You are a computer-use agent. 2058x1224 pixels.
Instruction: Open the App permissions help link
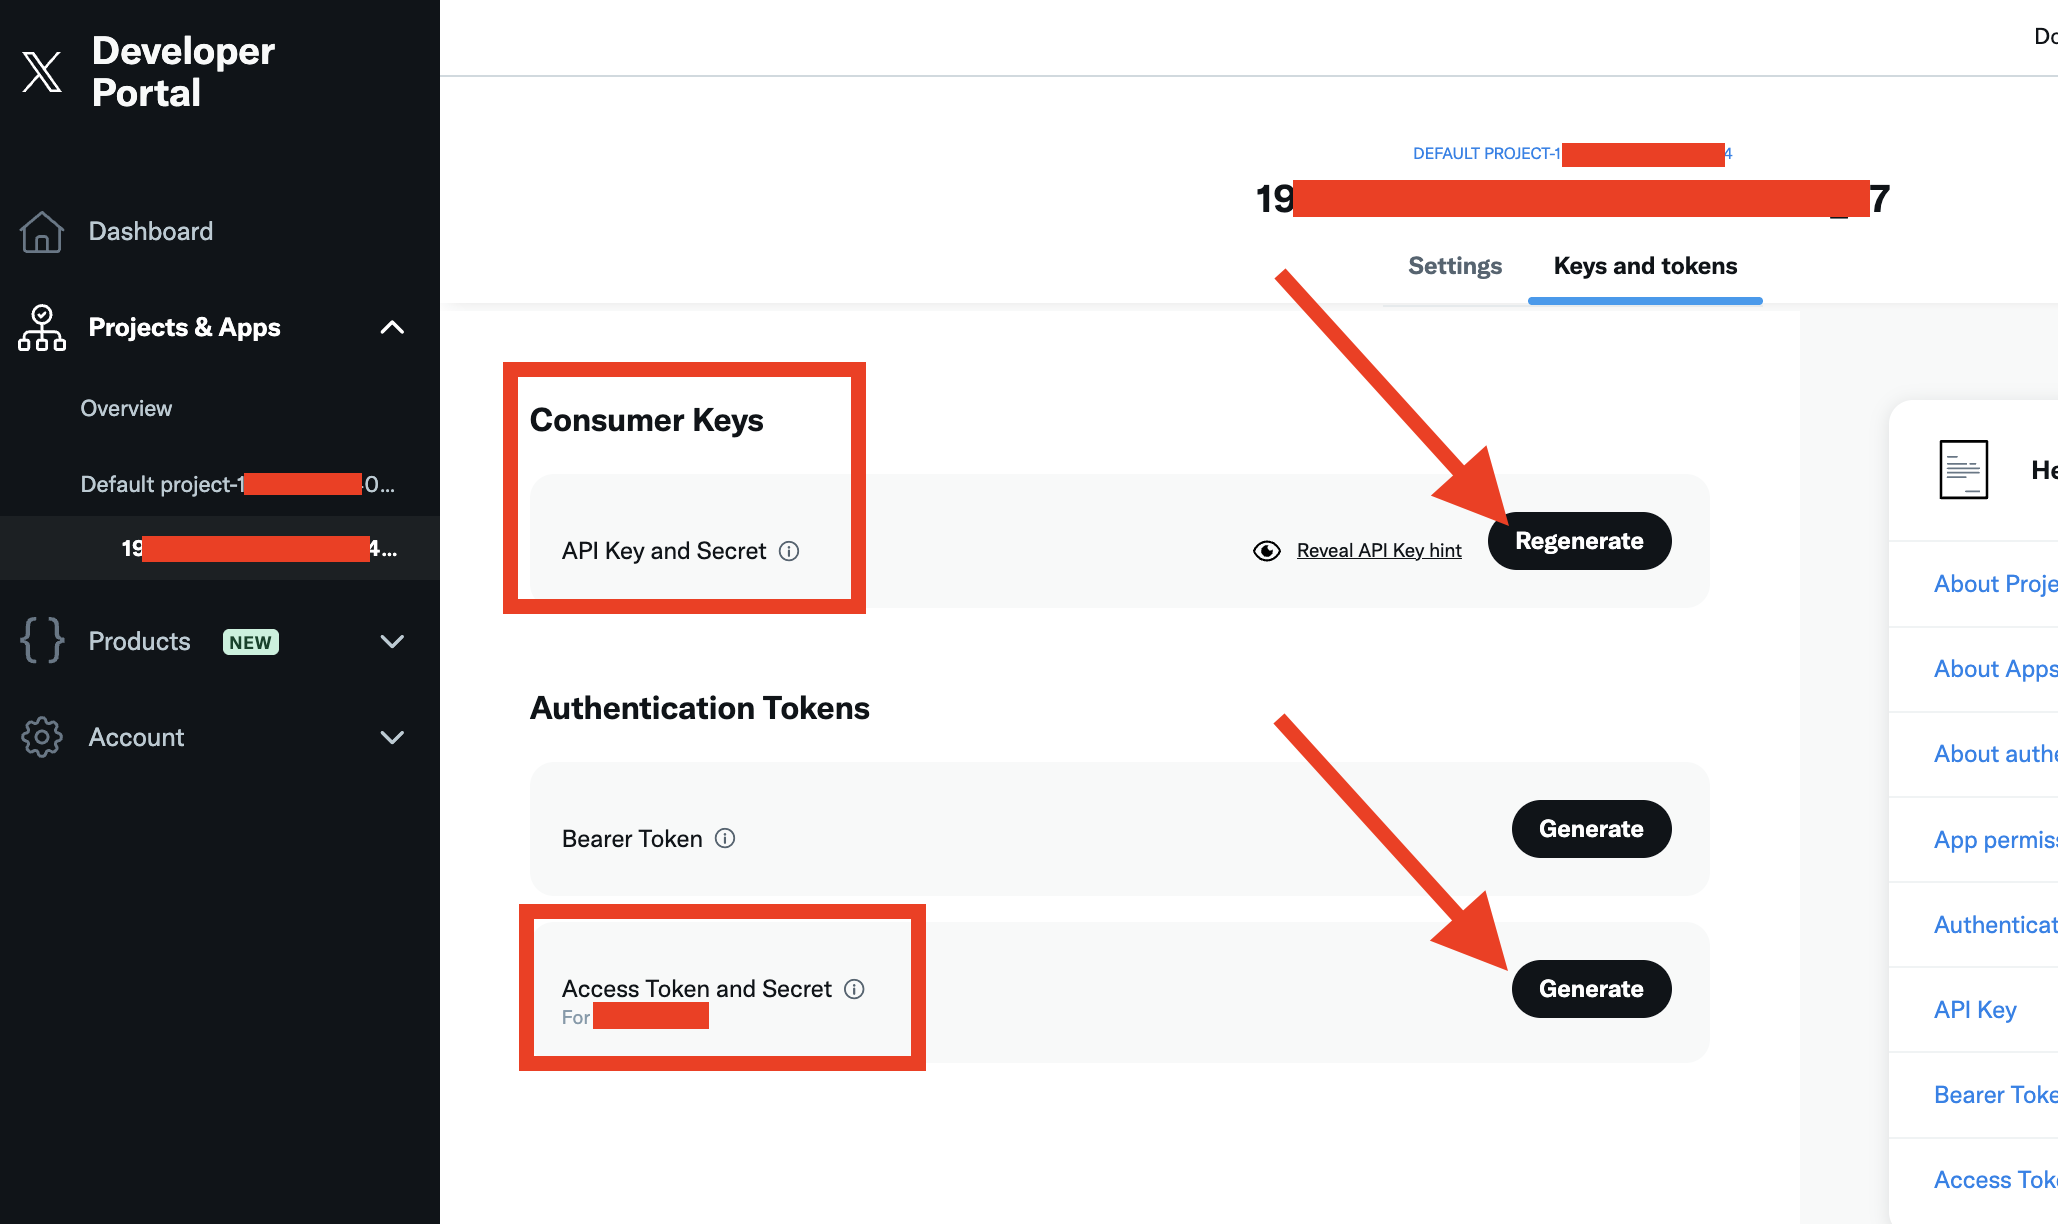click(1995, 840)
